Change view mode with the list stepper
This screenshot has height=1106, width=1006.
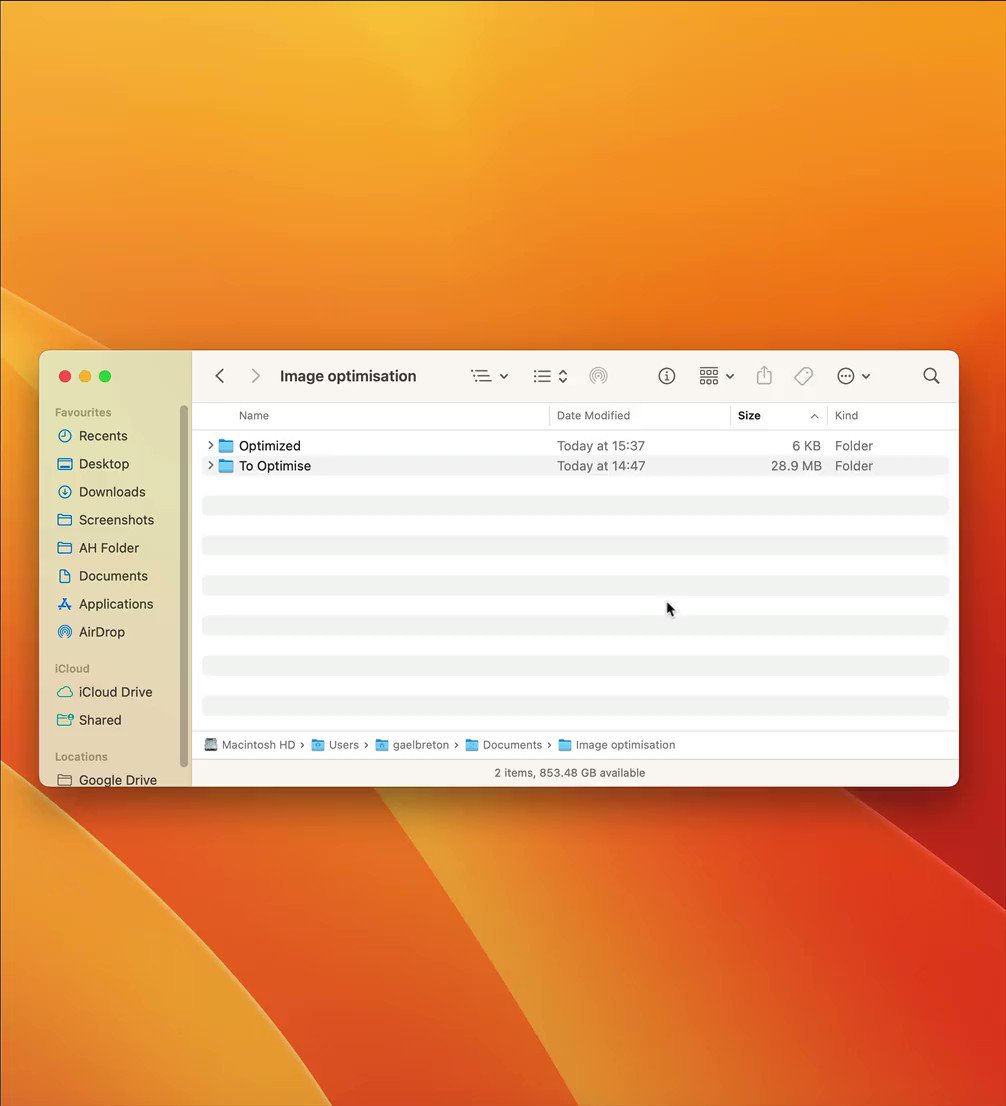[x=550, y=376]
